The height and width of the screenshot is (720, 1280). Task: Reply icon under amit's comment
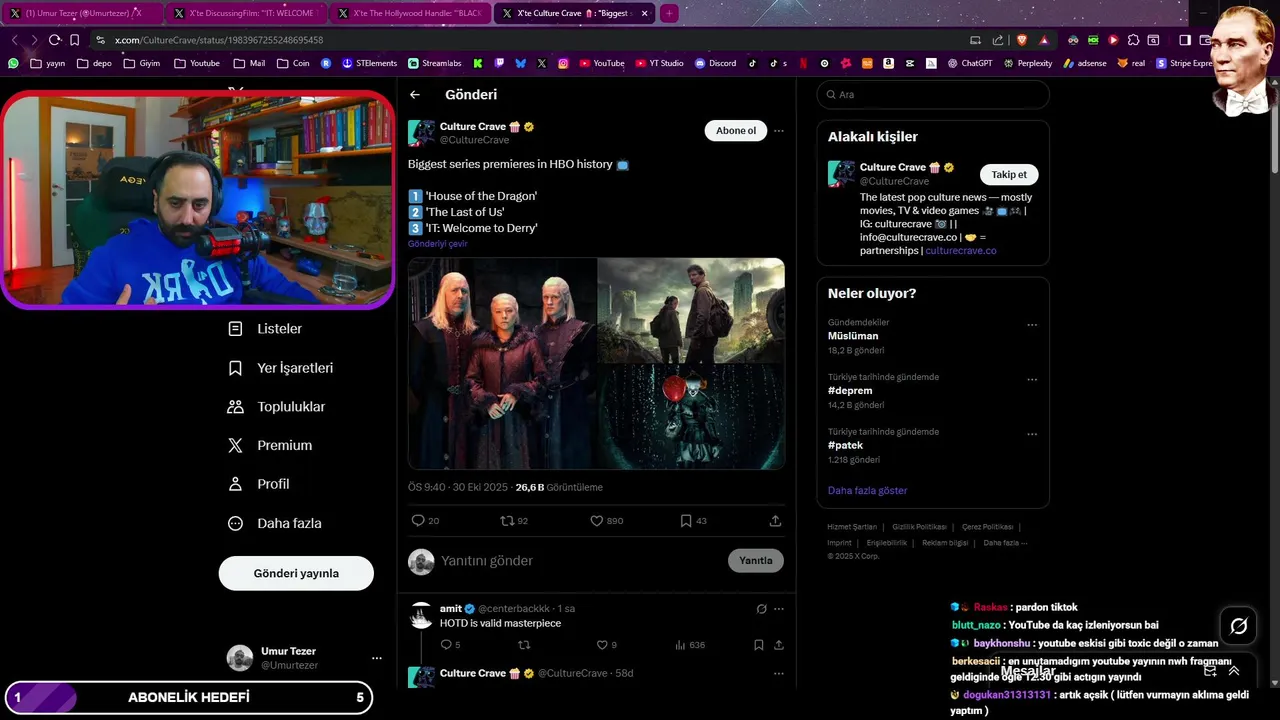pyautogui.click(x=446, y=645)
